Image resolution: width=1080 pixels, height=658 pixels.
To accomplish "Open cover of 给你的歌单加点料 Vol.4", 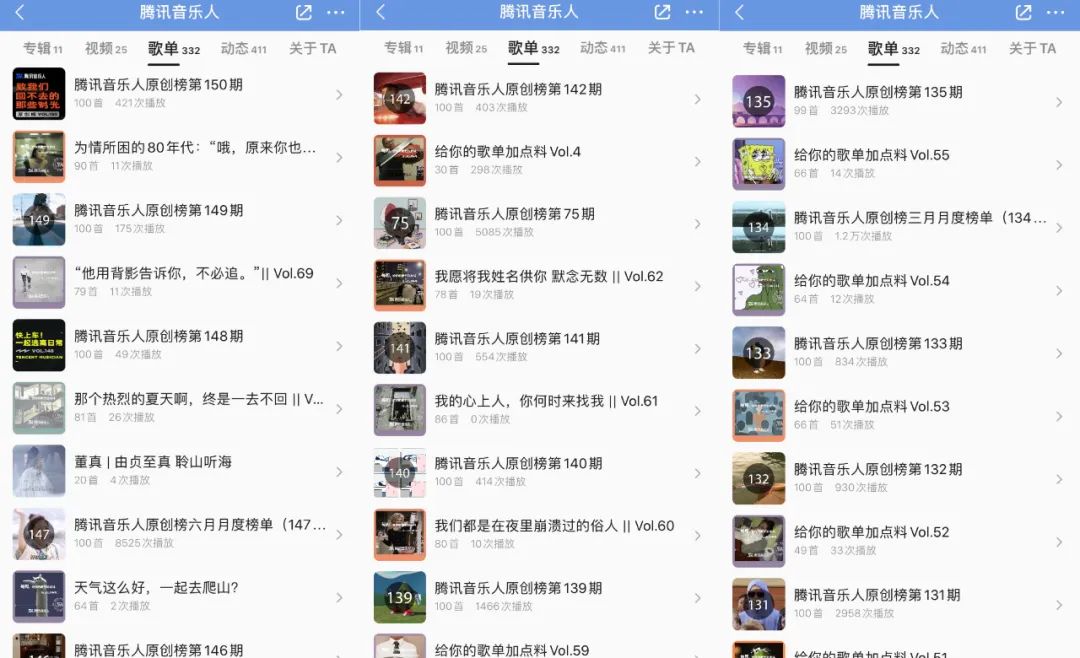I will (399, 161).
